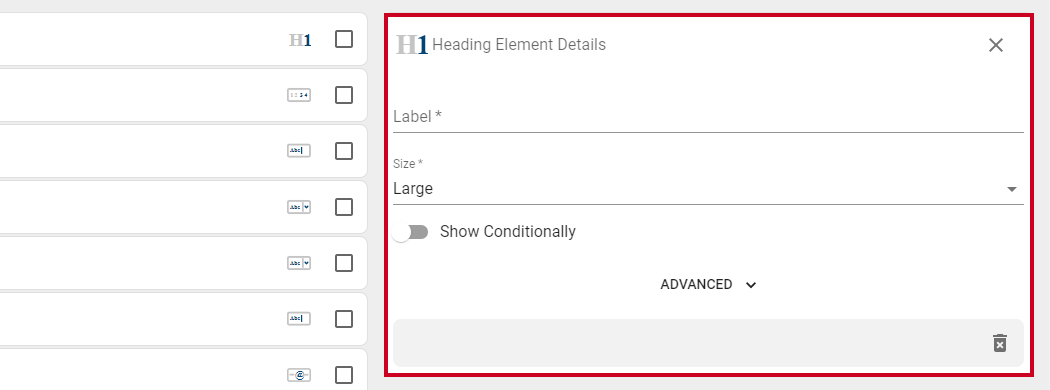Enable the Show Conditionally switch
The image size is (1050, 390).
point(410,232)
